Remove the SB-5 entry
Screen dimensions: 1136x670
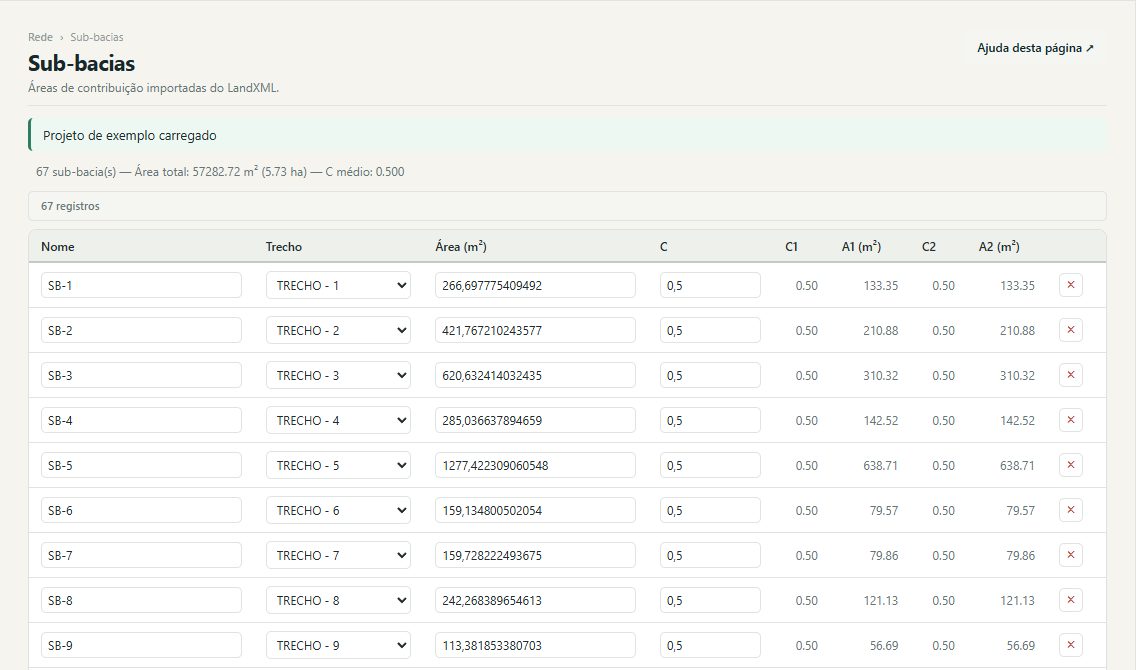pos(1070,465)
